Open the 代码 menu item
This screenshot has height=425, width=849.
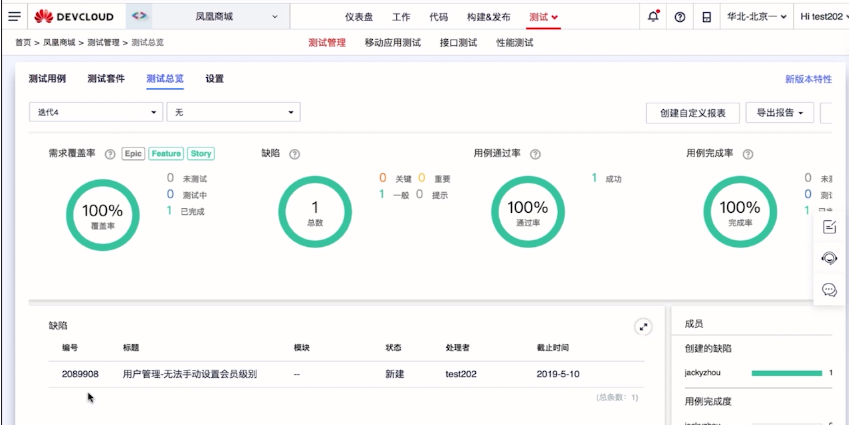click(439, 17)
